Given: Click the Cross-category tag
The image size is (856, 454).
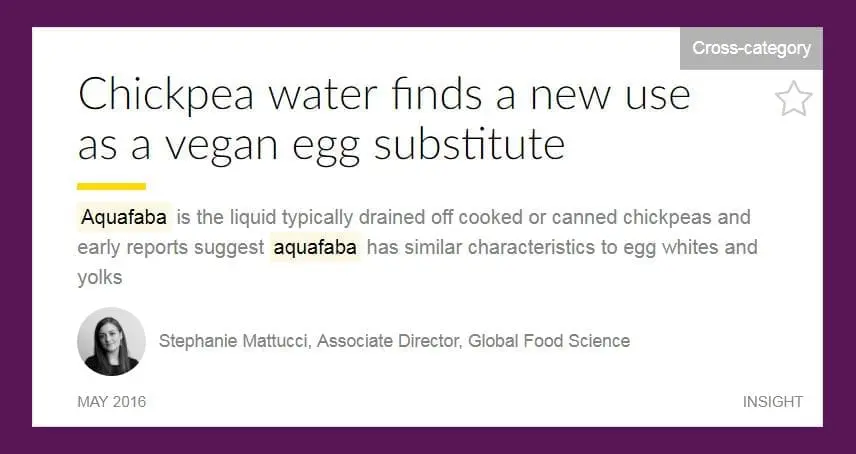Looking at the screenshot, I should (x=751, y=48).
